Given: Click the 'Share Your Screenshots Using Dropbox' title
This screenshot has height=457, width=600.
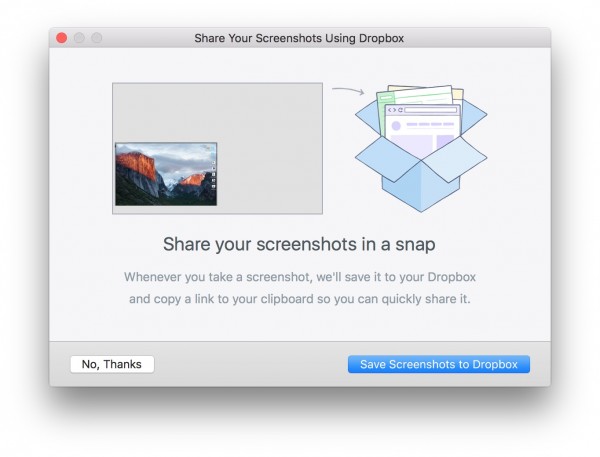Looking at the screenshot, I should pos(299,38).
